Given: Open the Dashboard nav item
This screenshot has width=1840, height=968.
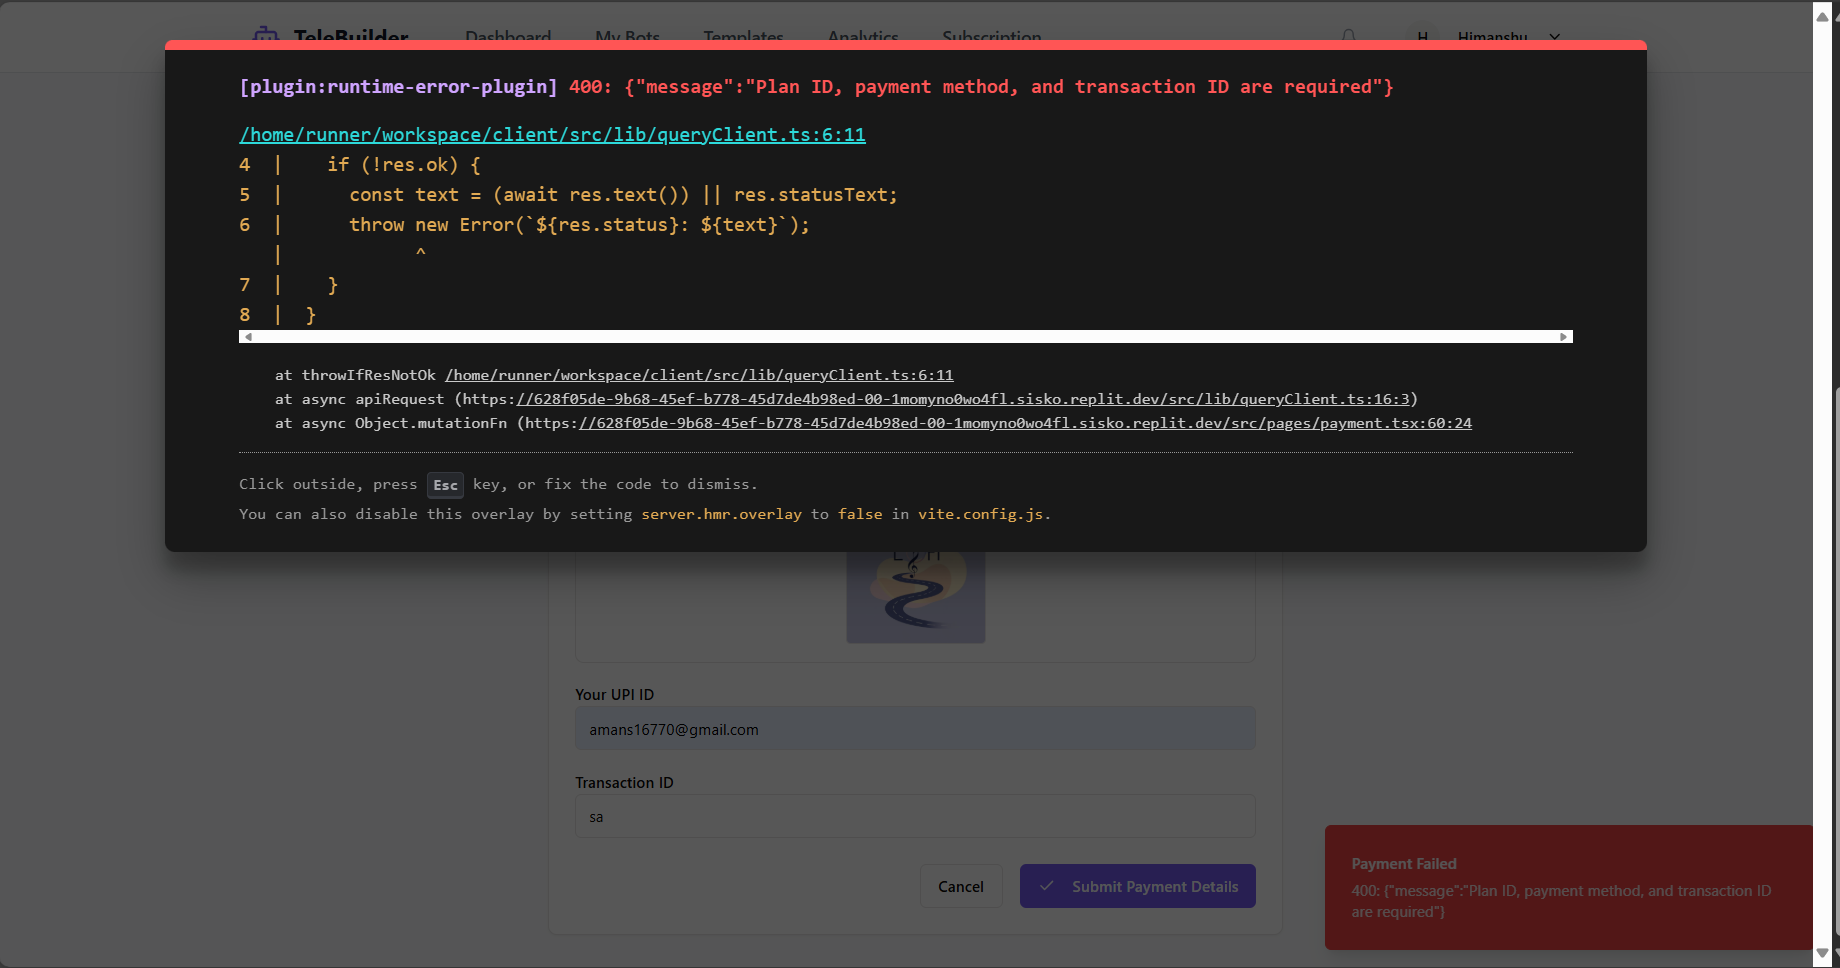Looking at the screenshot, I should (508, 37).
